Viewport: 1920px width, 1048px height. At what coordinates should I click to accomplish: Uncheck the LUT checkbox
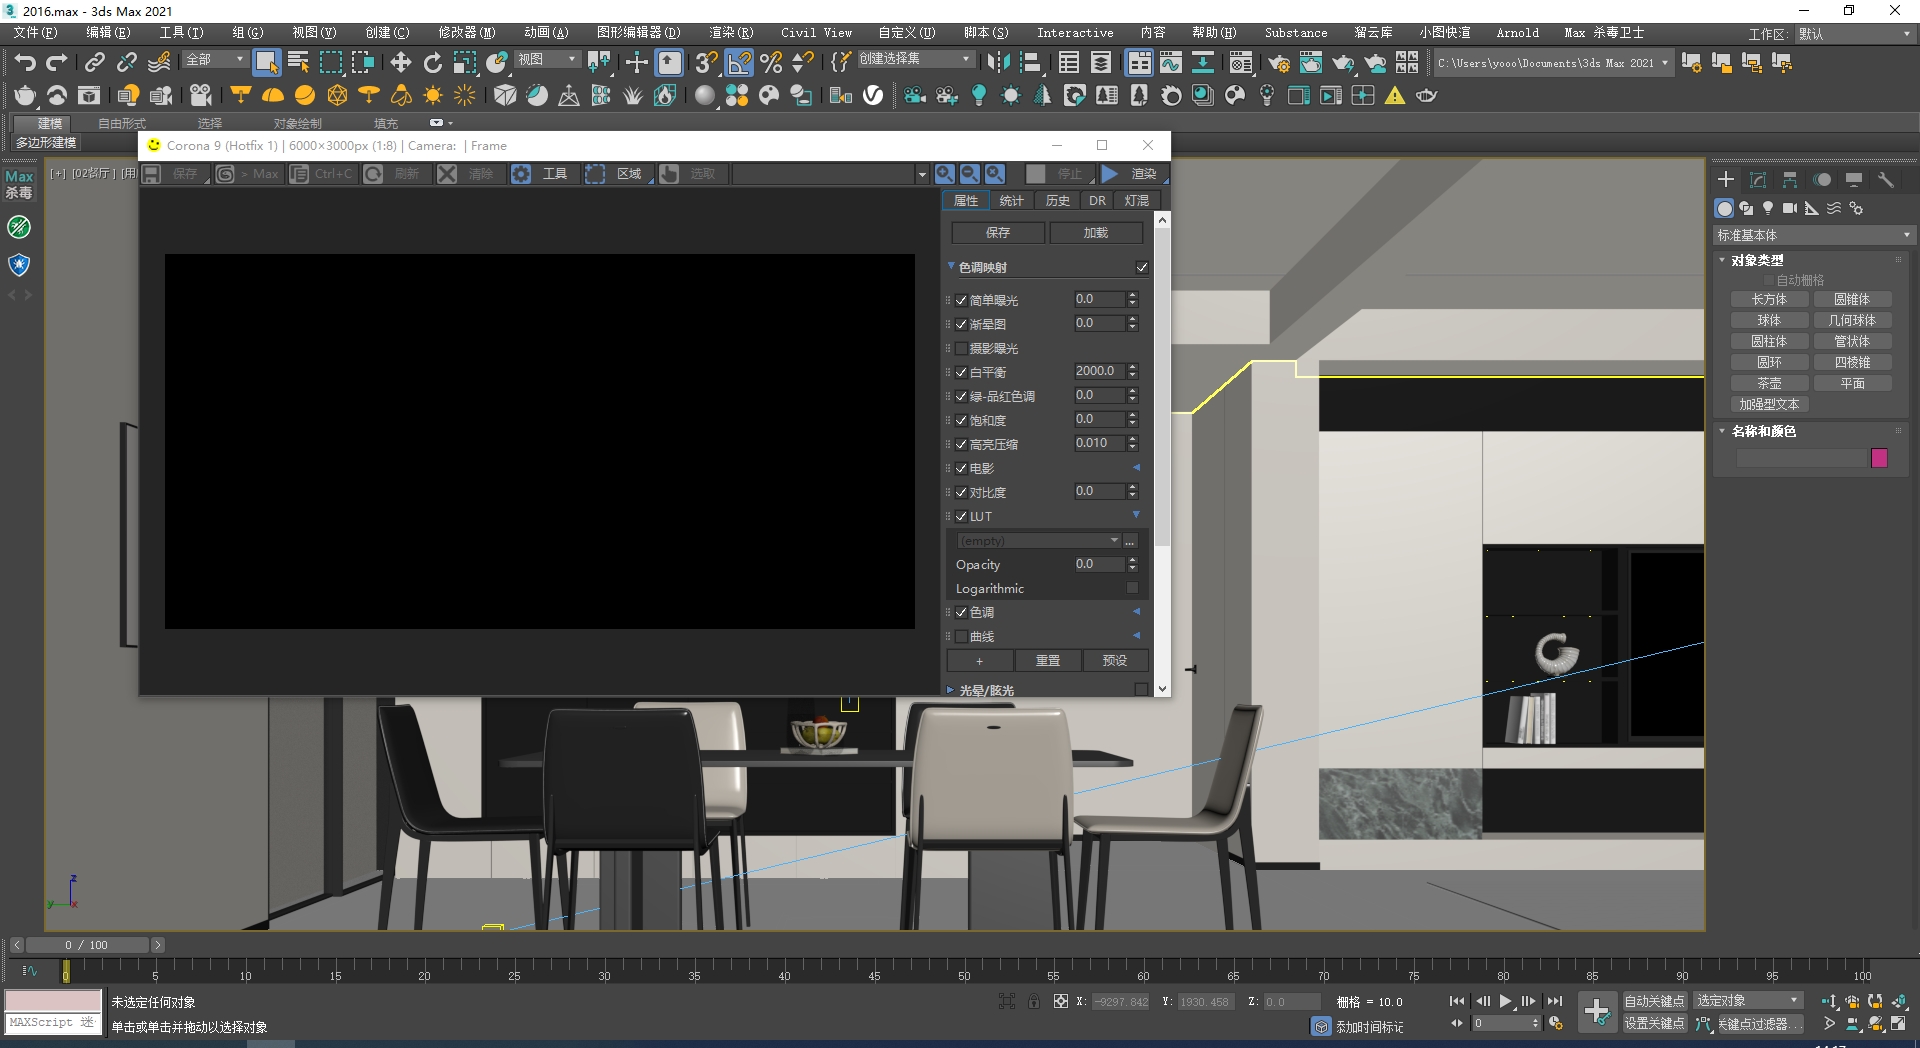click(x=961, y=516)
